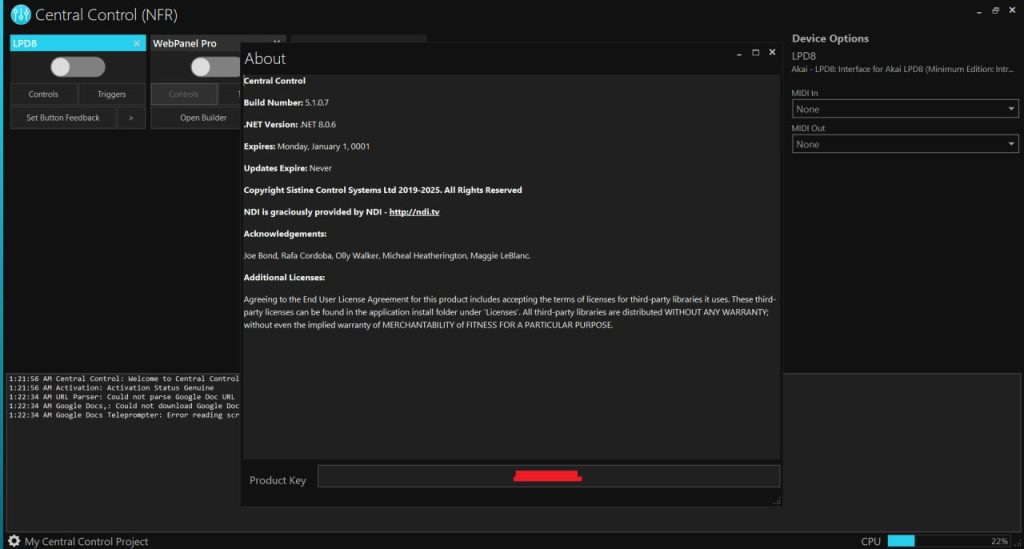Select the Activation Status Genuine log entry
Screen dimensions: 1024x549
click(x=111, y=388)
